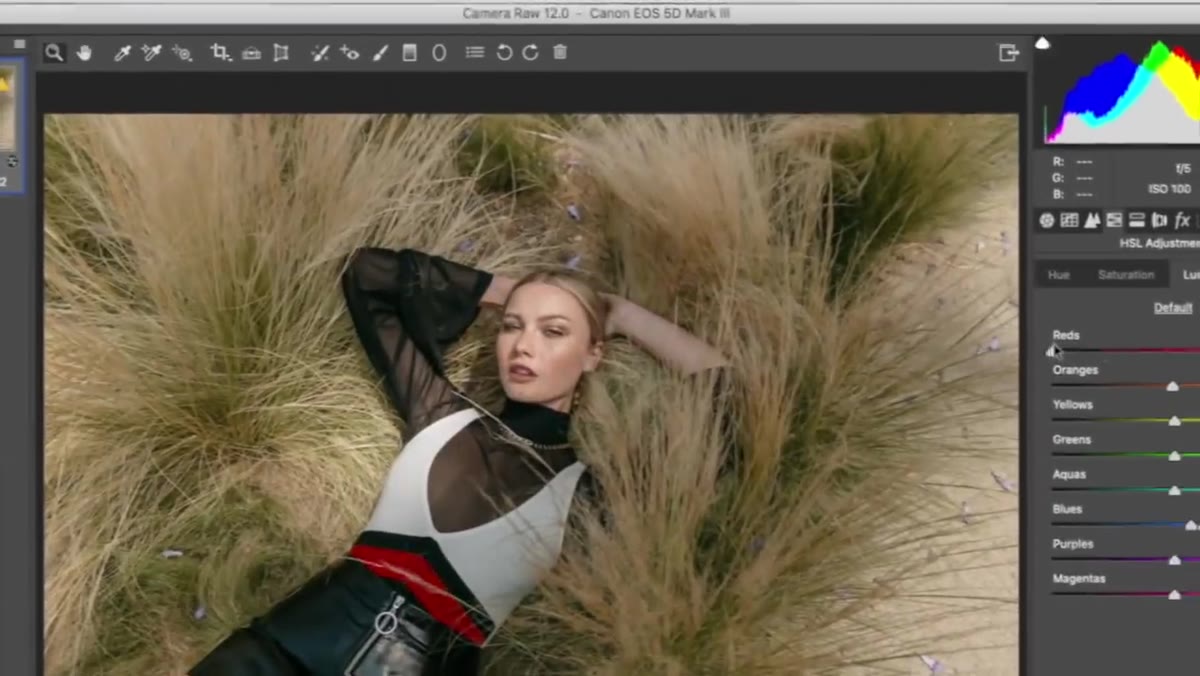Toggle full screen mode icon
Screen dimensions: 1200x676
pyautogui.click(x=1008, y=53)
